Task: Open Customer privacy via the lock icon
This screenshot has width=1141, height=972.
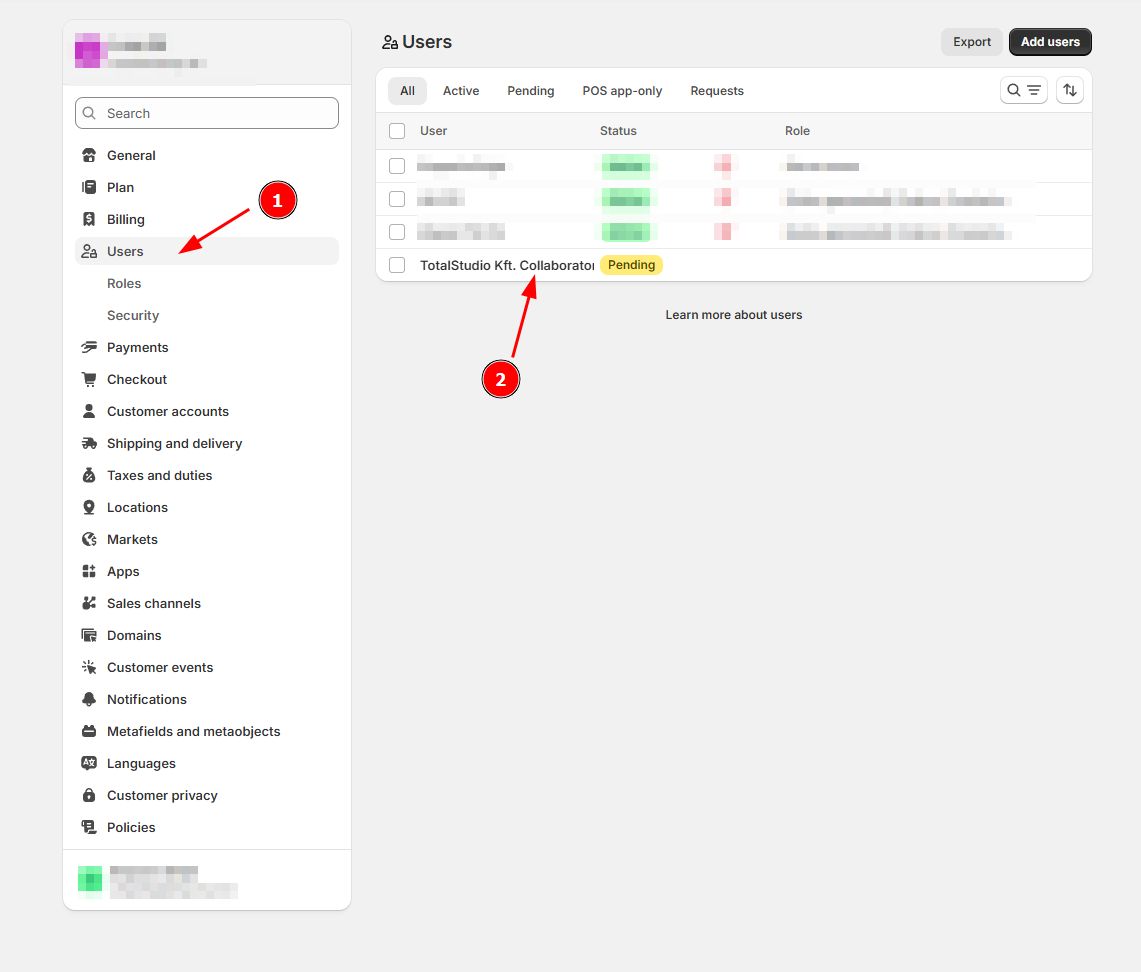Action: tap(89, 795)
